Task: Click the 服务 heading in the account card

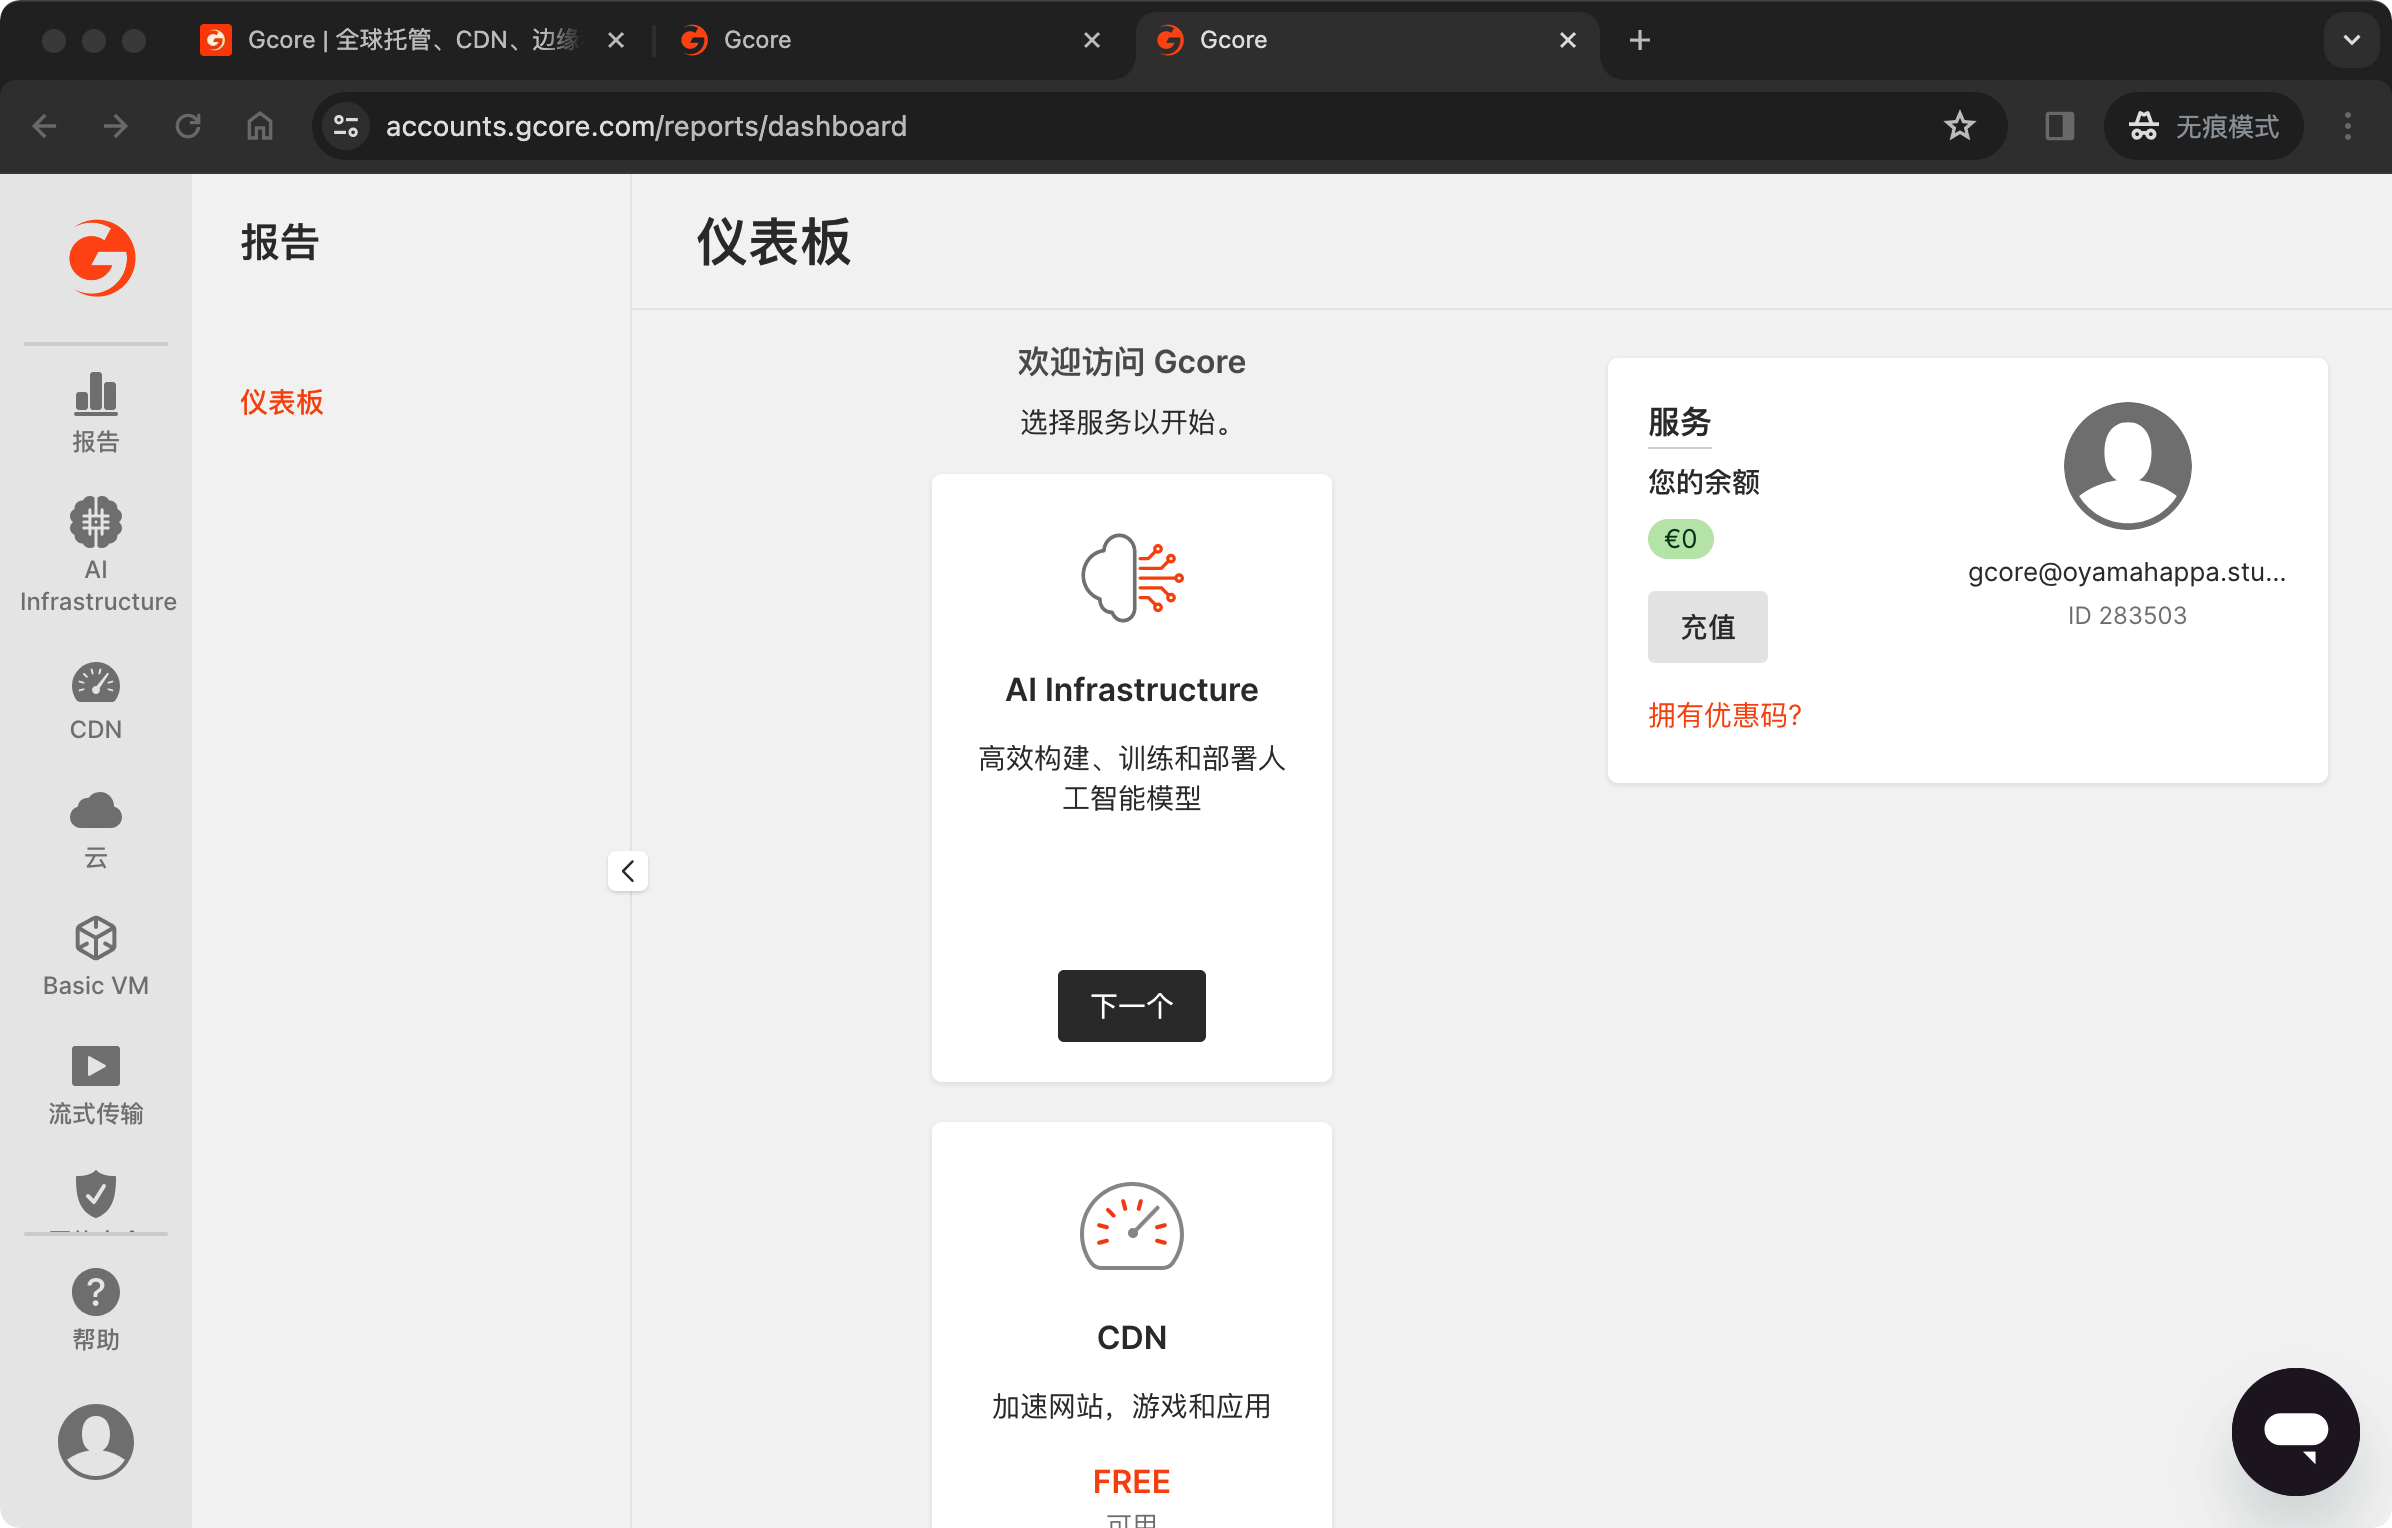Action: [1680, 421]
